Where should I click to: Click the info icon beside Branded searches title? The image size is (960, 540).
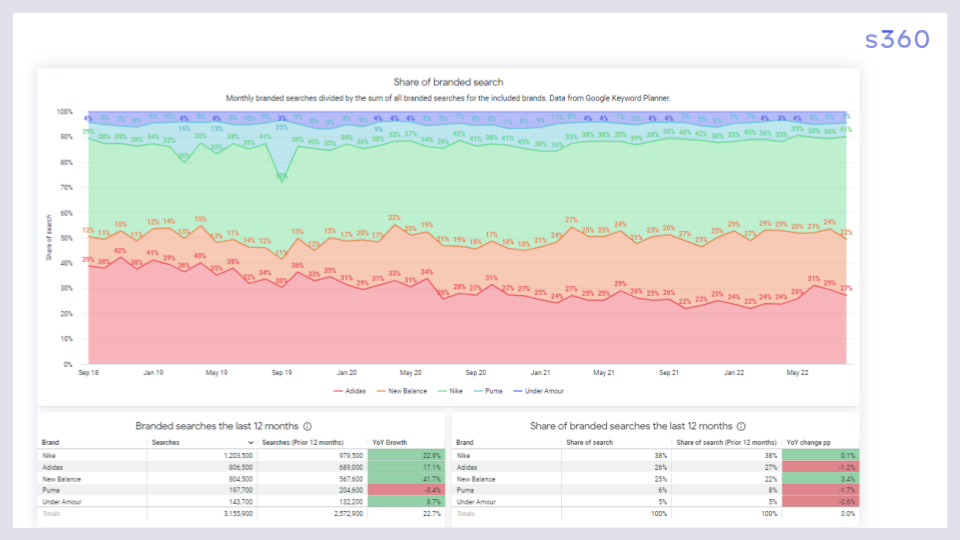pyautogui.click(x=307, y=426)
